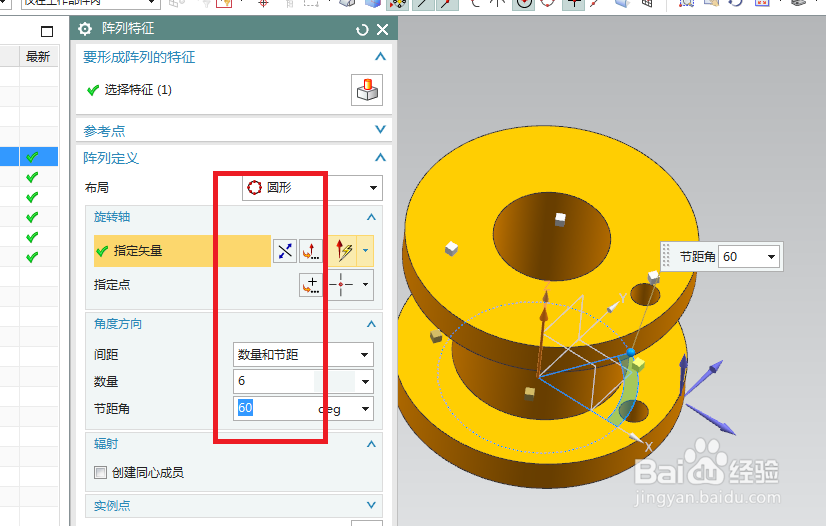Click the inferred point icon

(341, 285)
